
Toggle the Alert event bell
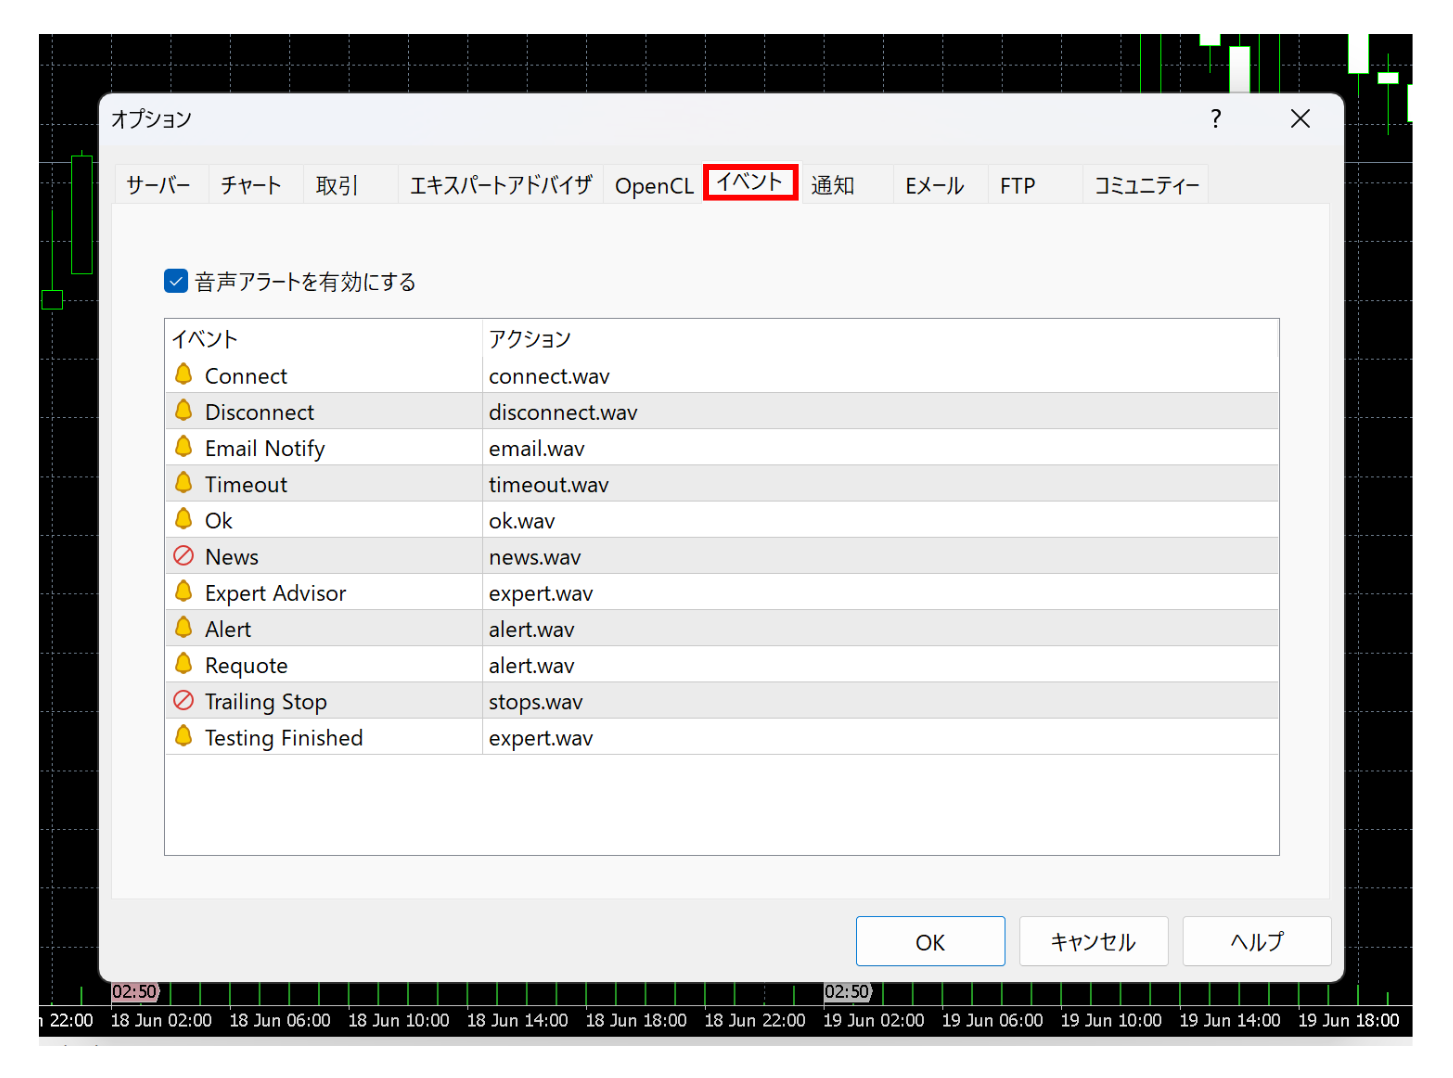[183, 628]
